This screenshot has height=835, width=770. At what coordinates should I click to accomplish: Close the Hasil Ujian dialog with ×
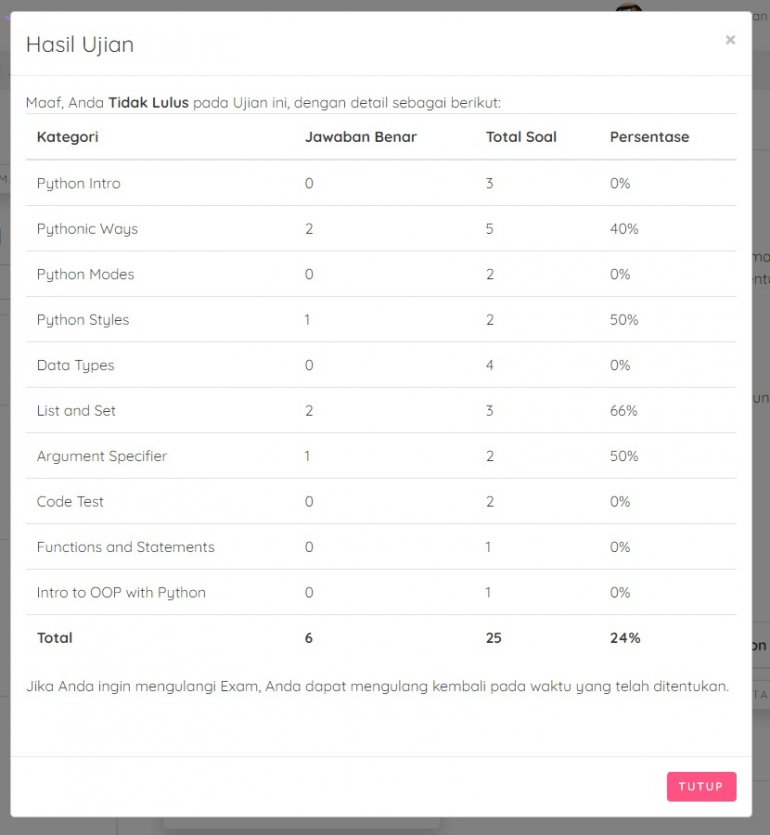tap(730, 40)
